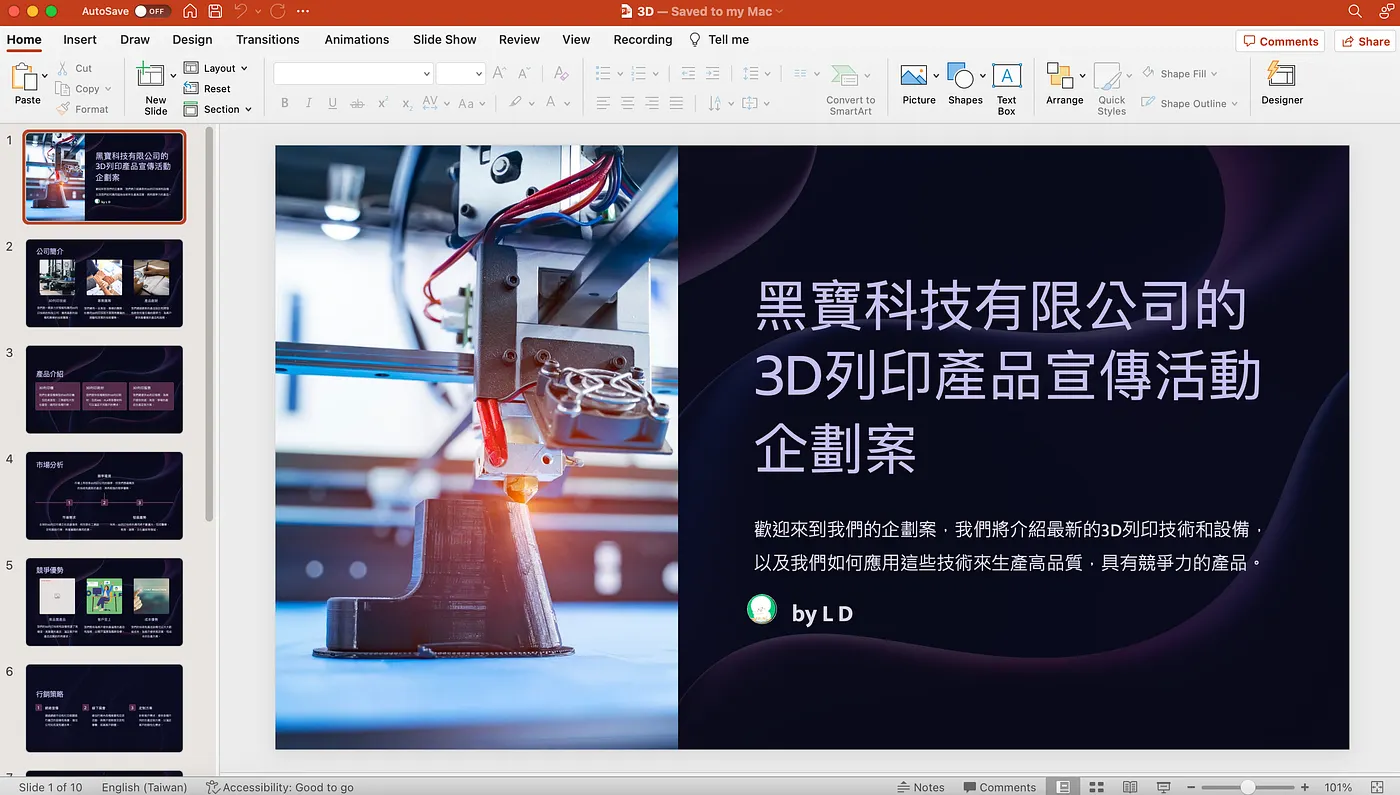Click Accessibility: Good to go status
Viewport: 1400px width, 795px height.
pos(280,787)
